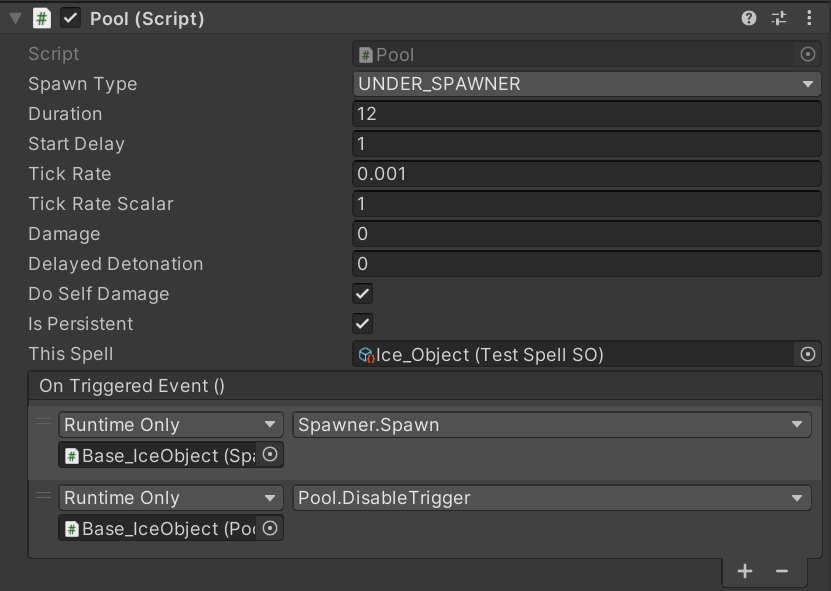Click the object picker next to Ice_Object
Image resolution: width=831 pixels, height=591 pixels.
click(x=808, y=354)
